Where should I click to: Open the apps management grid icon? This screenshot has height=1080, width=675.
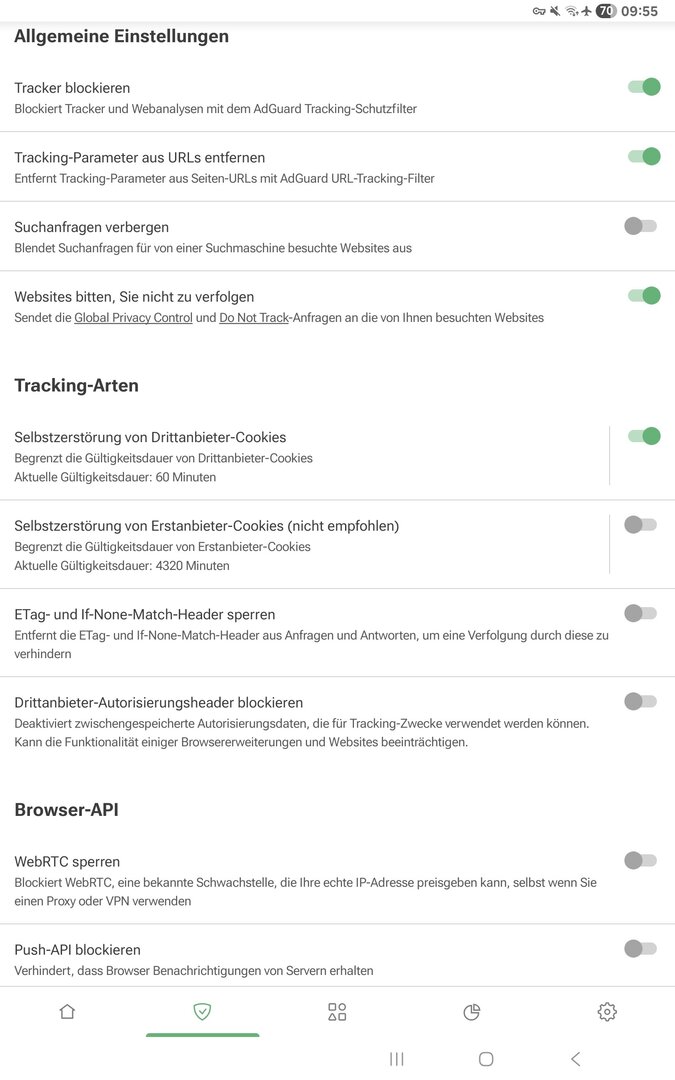[x=337, y=1012]
